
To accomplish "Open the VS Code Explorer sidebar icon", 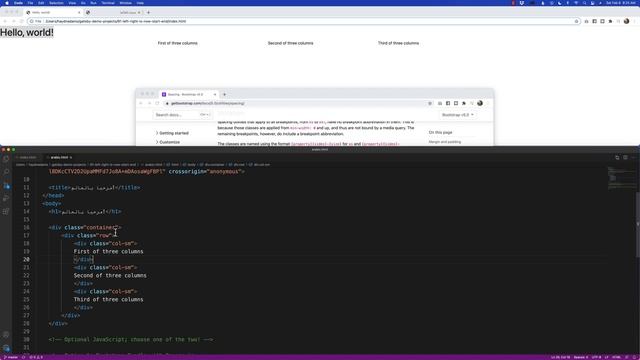I will pos(6,159).
